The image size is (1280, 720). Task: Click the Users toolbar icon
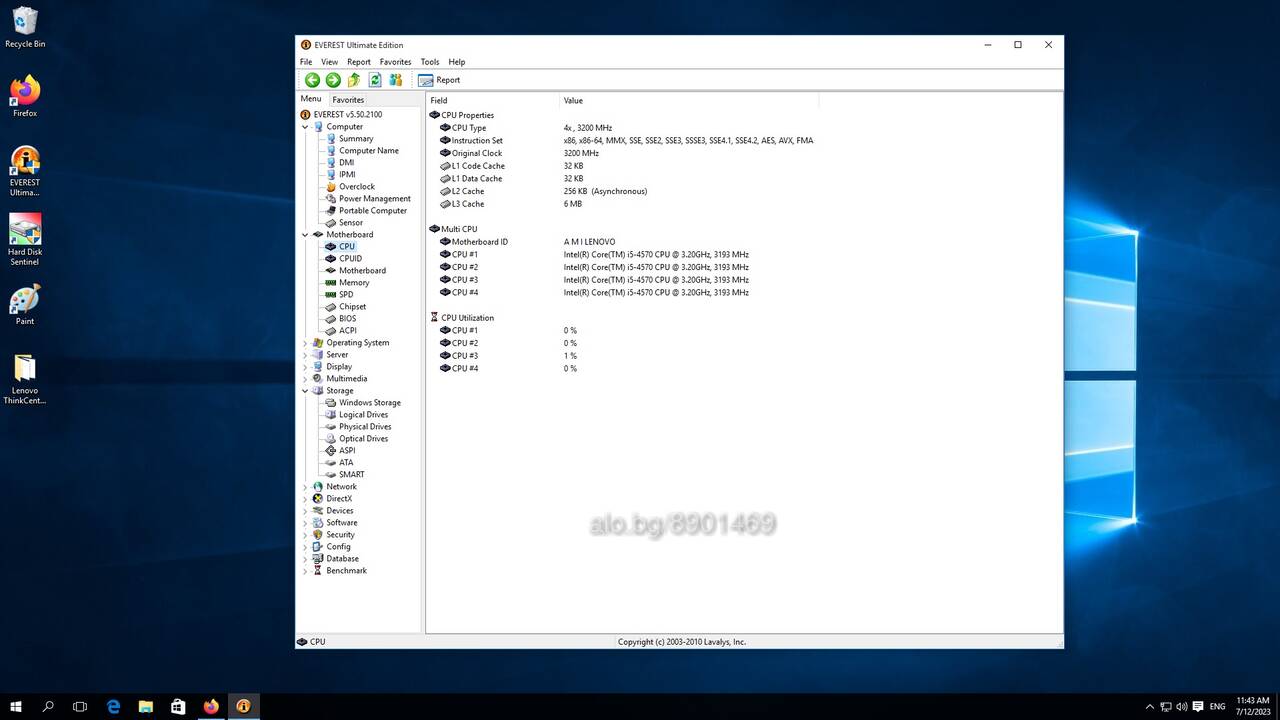(396, 80)
